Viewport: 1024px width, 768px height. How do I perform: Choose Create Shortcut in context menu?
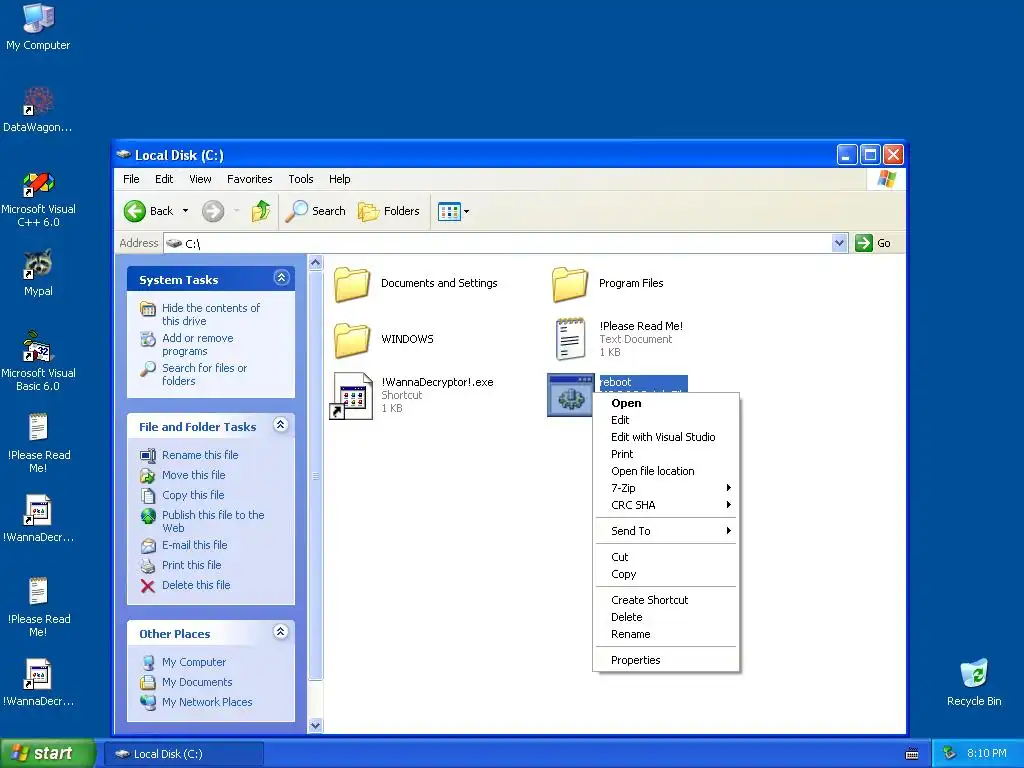point(666,600)
